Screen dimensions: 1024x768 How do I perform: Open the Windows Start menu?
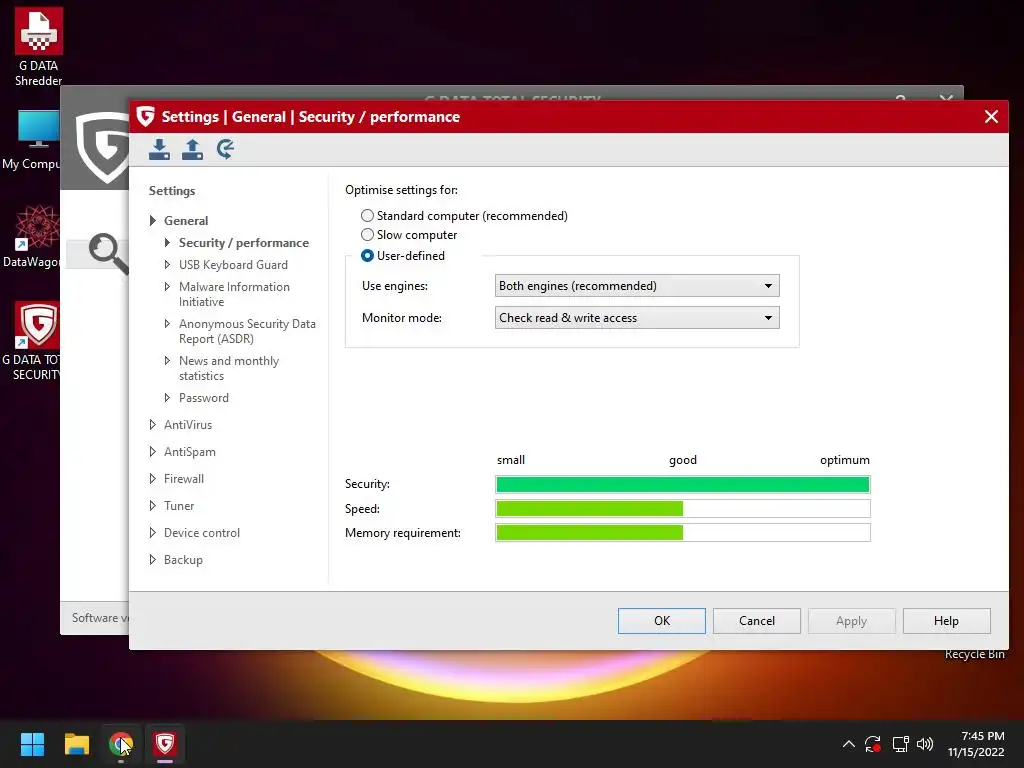tap(32, 744)
